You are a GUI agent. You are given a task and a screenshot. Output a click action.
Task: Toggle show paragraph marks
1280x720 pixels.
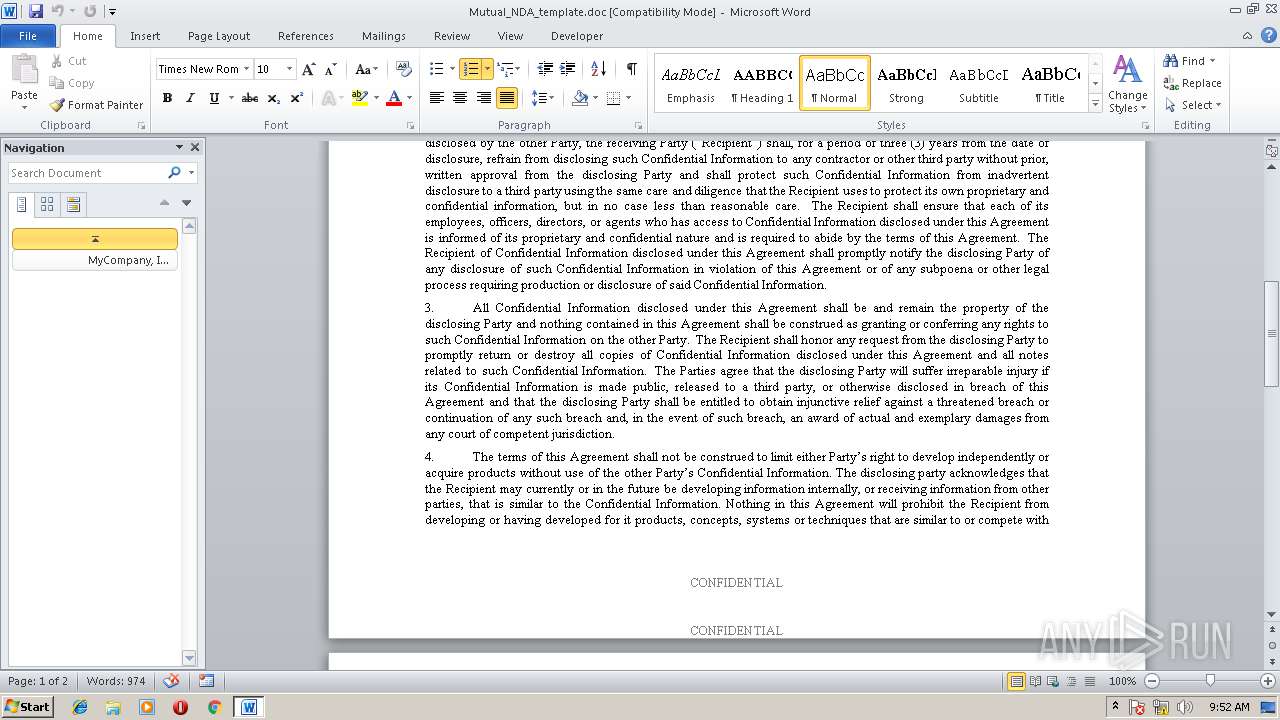(632, 69)
